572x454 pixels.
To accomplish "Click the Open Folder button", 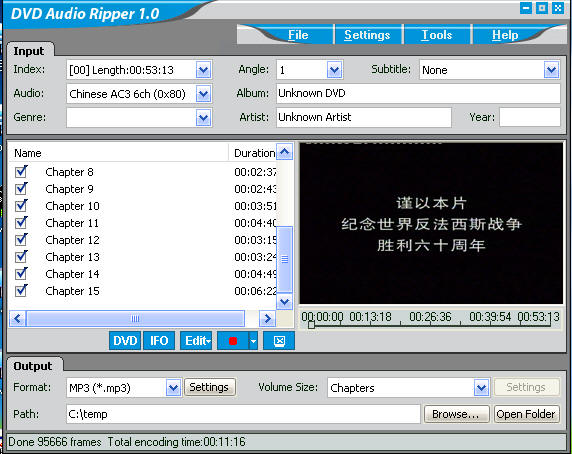I will (526, 414).
